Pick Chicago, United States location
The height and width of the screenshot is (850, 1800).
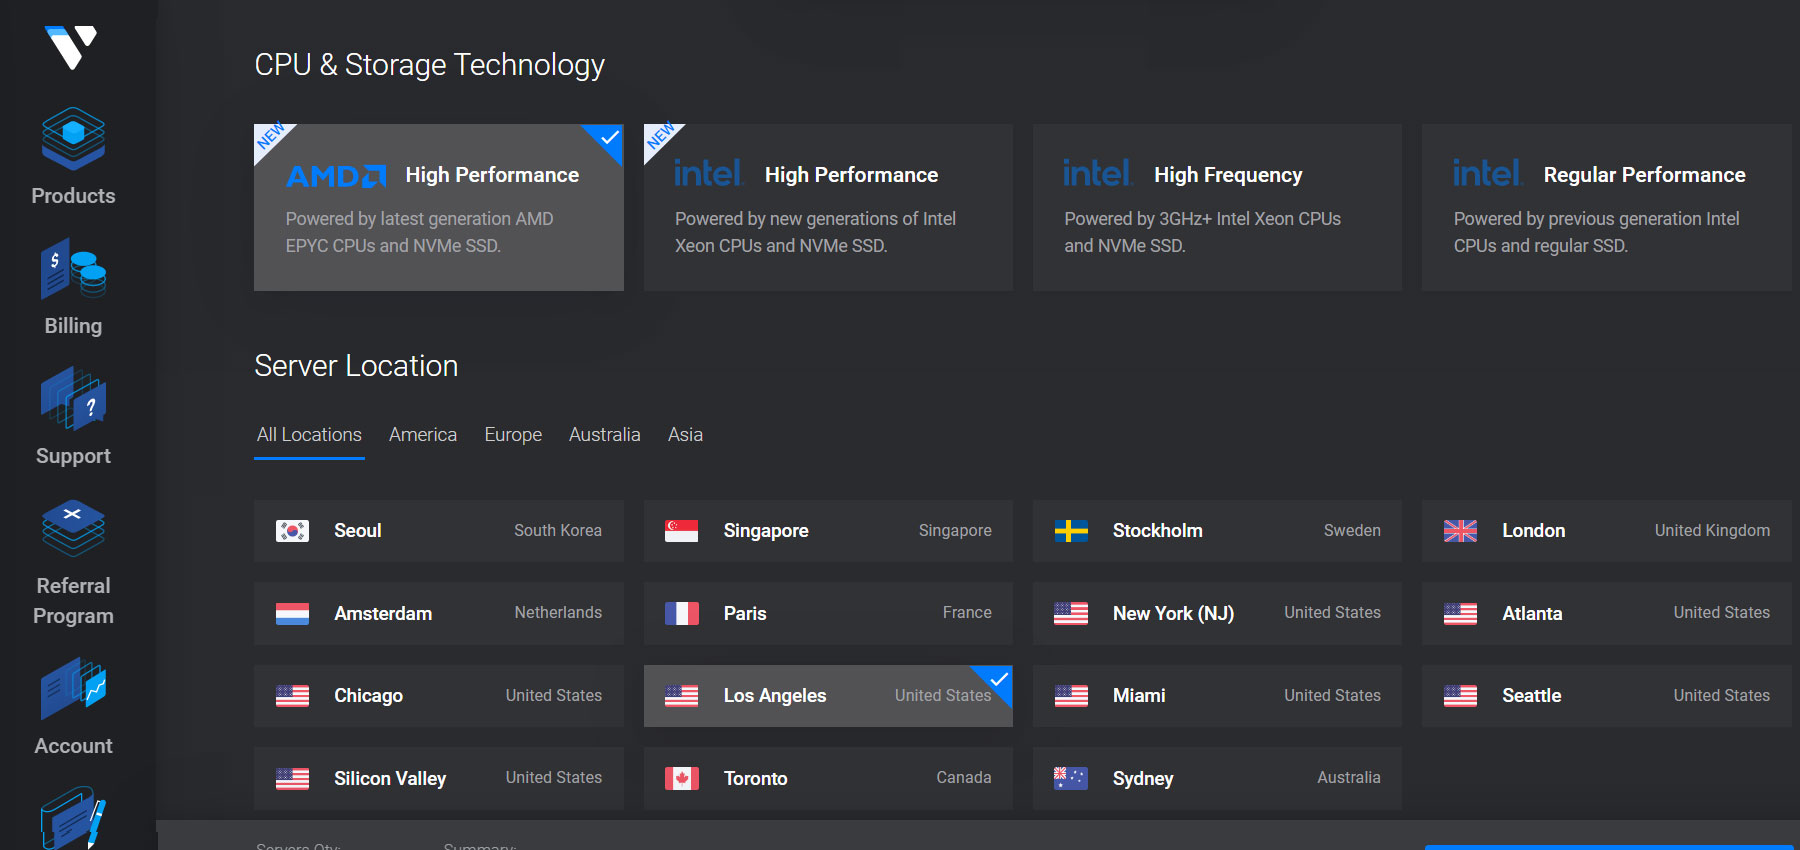(439, 696)
